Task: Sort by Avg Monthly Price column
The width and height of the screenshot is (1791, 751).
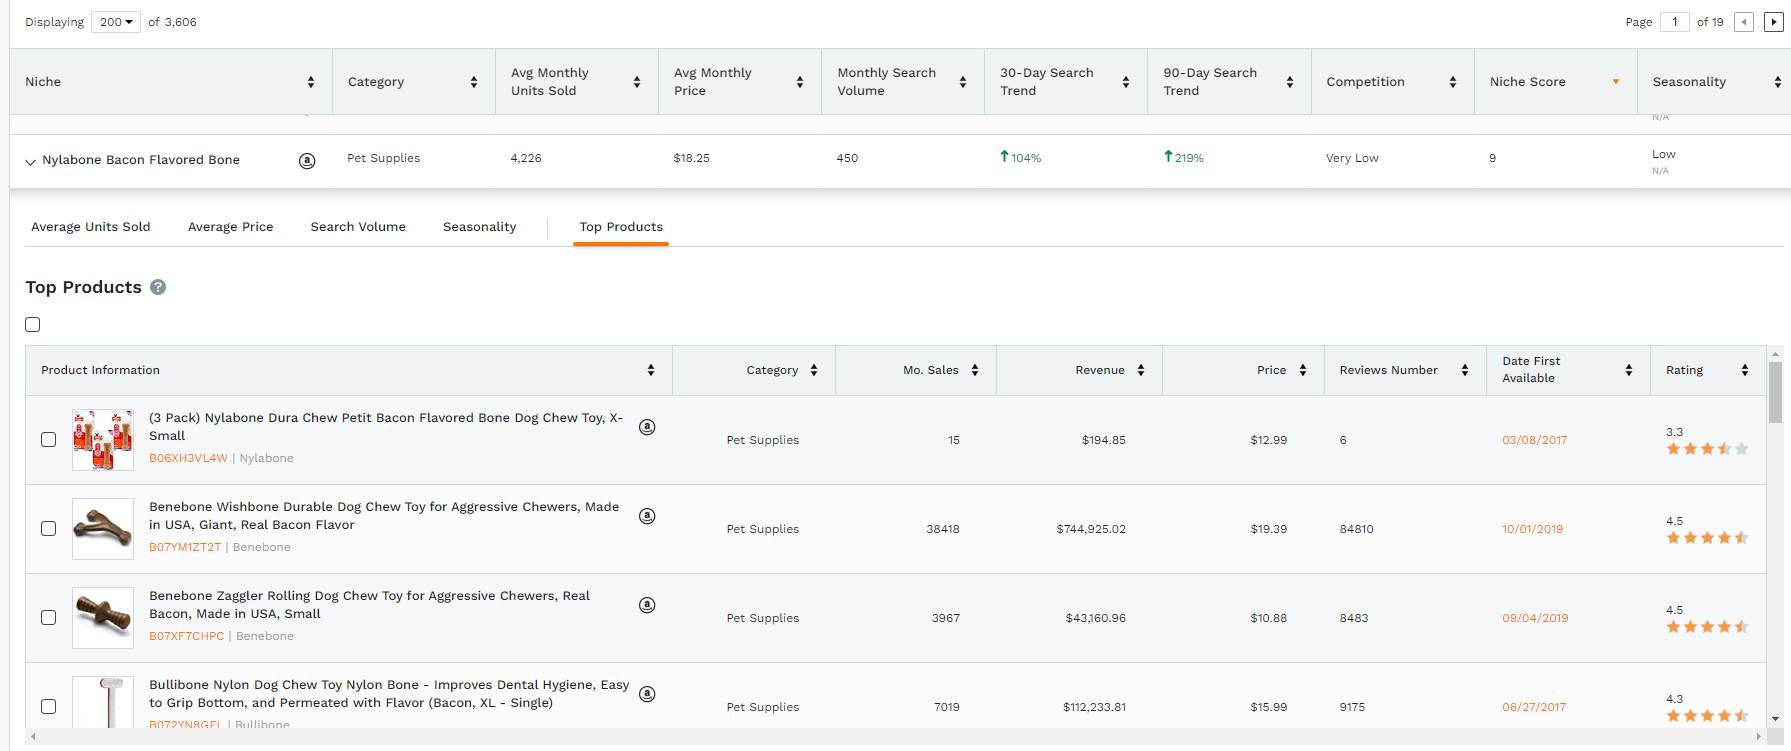Action: [x=800, y=82]
